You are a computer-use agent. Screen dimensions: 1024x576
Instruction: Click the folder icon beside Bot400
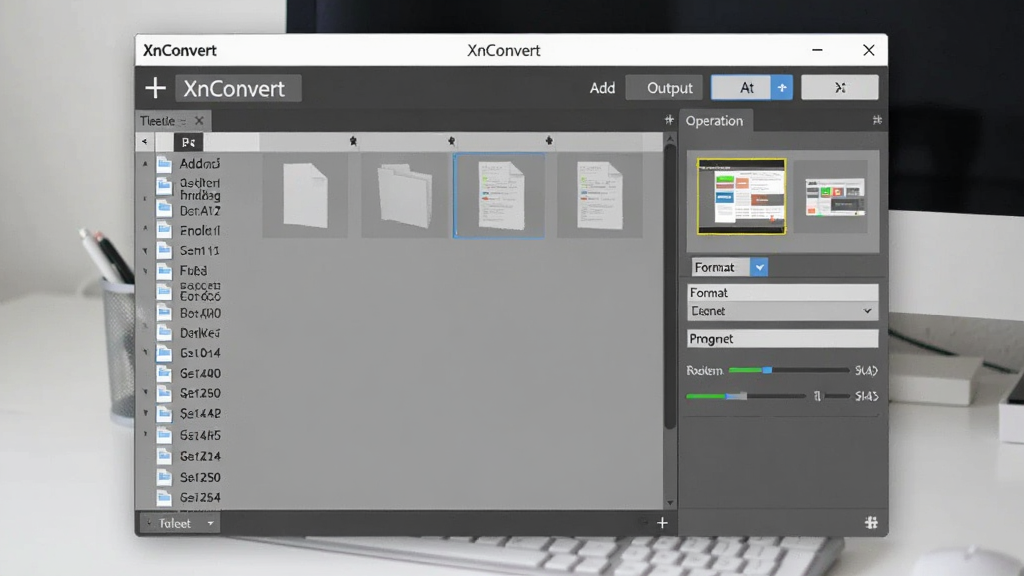tap(164, 313)
